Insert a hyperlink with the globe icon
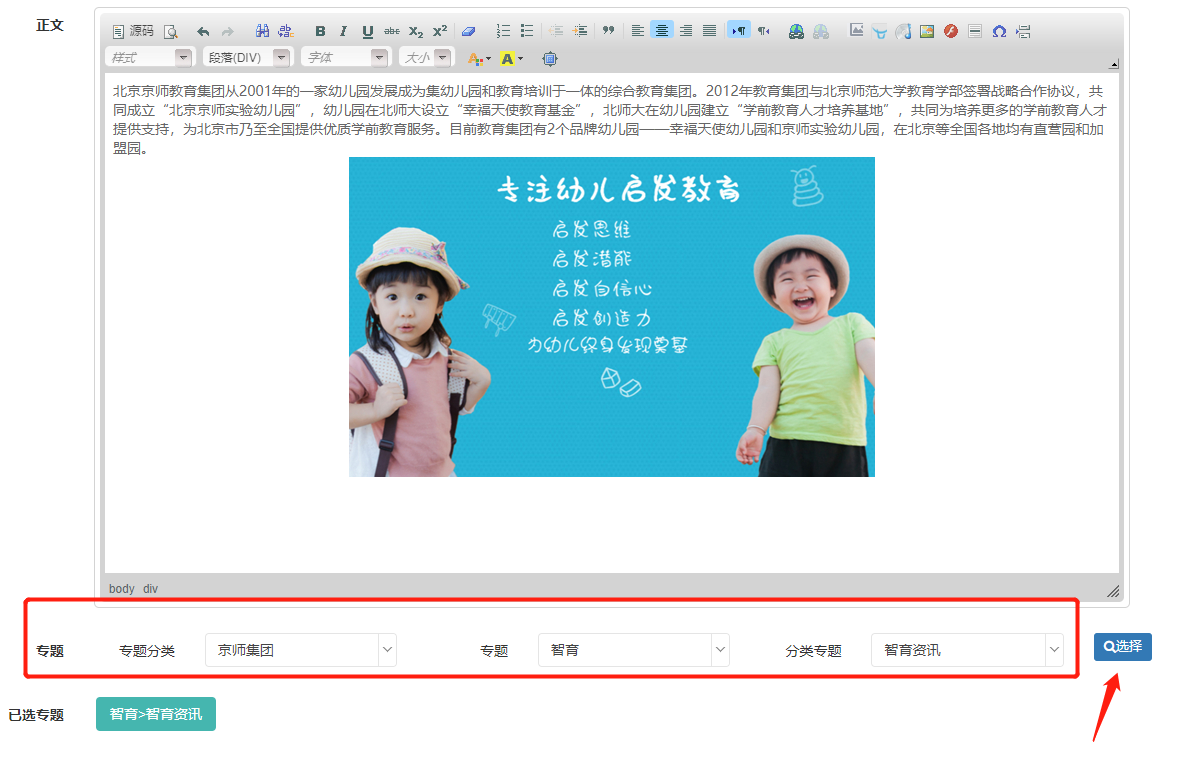 pos(797,31)
